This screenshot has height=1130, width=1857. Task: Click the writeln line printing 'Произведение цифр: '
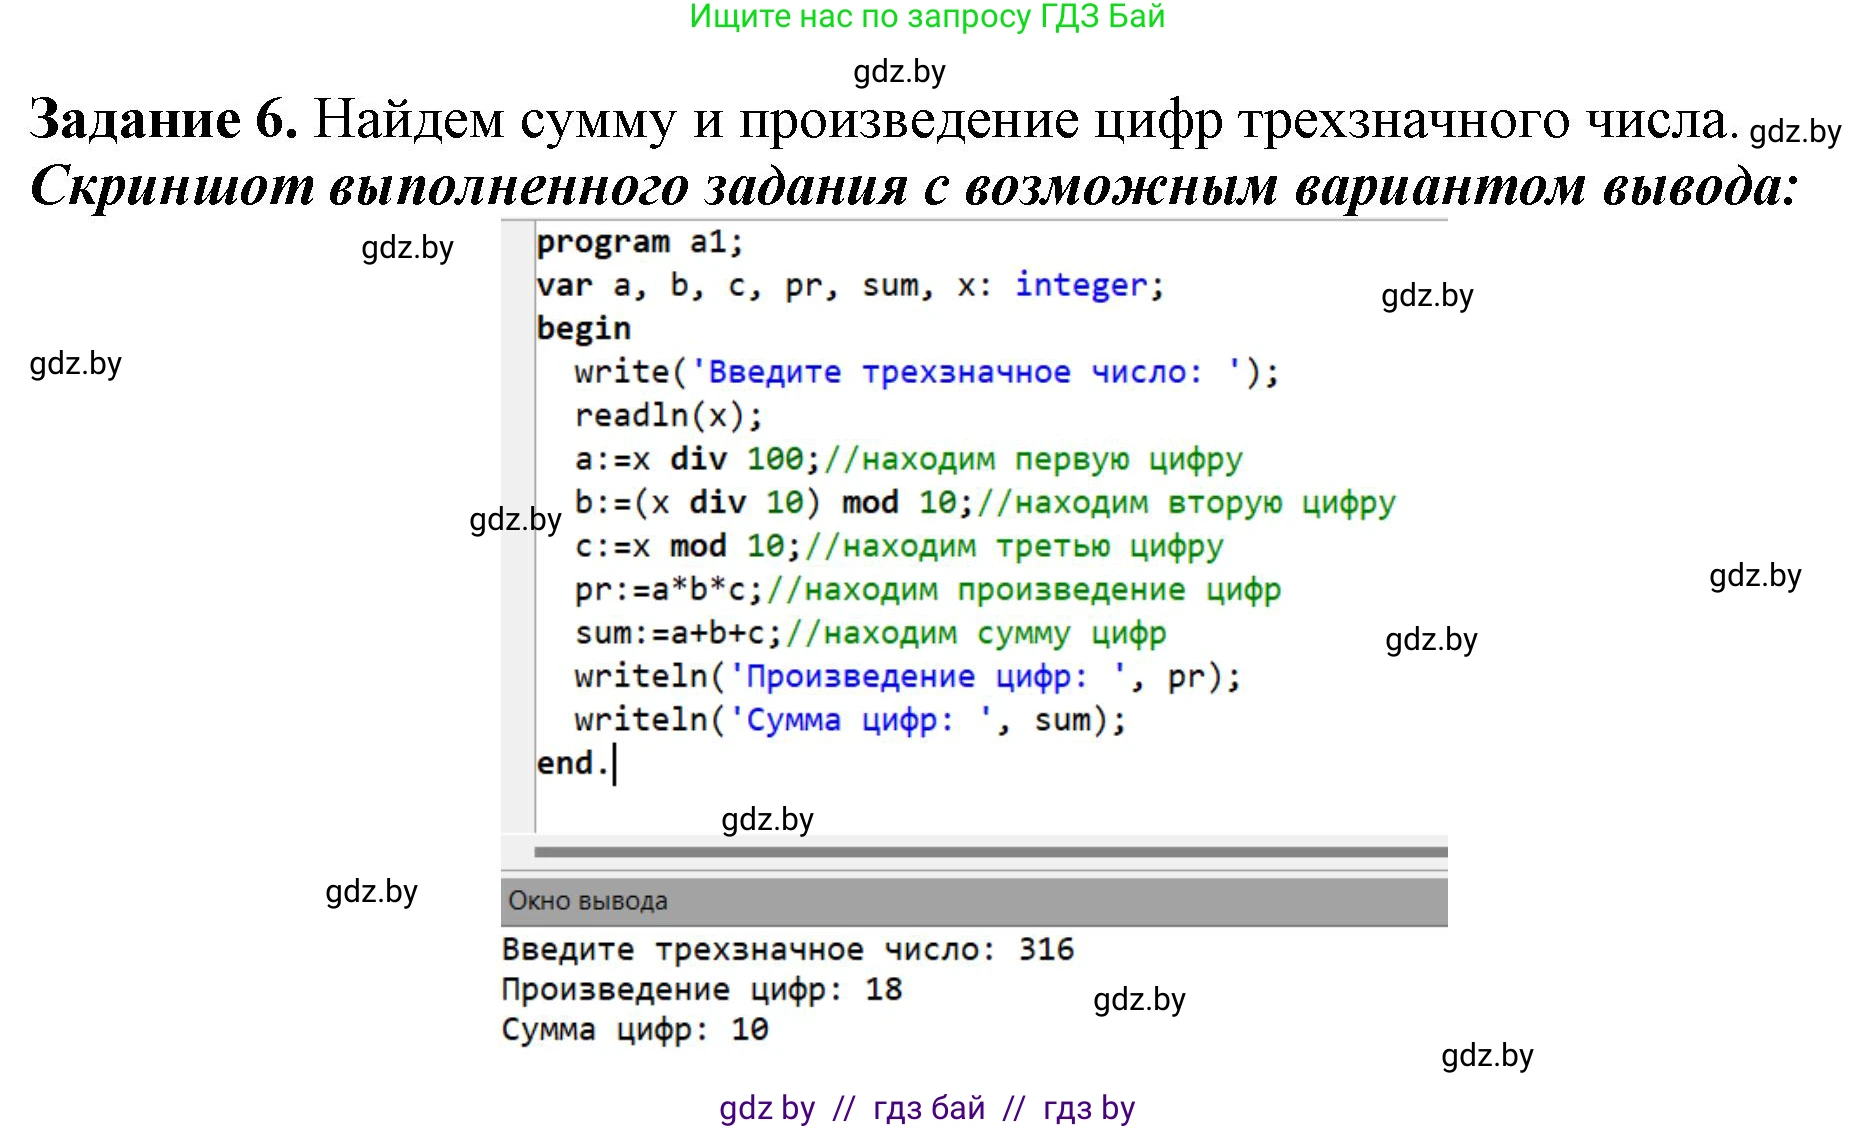pos(906,677)
